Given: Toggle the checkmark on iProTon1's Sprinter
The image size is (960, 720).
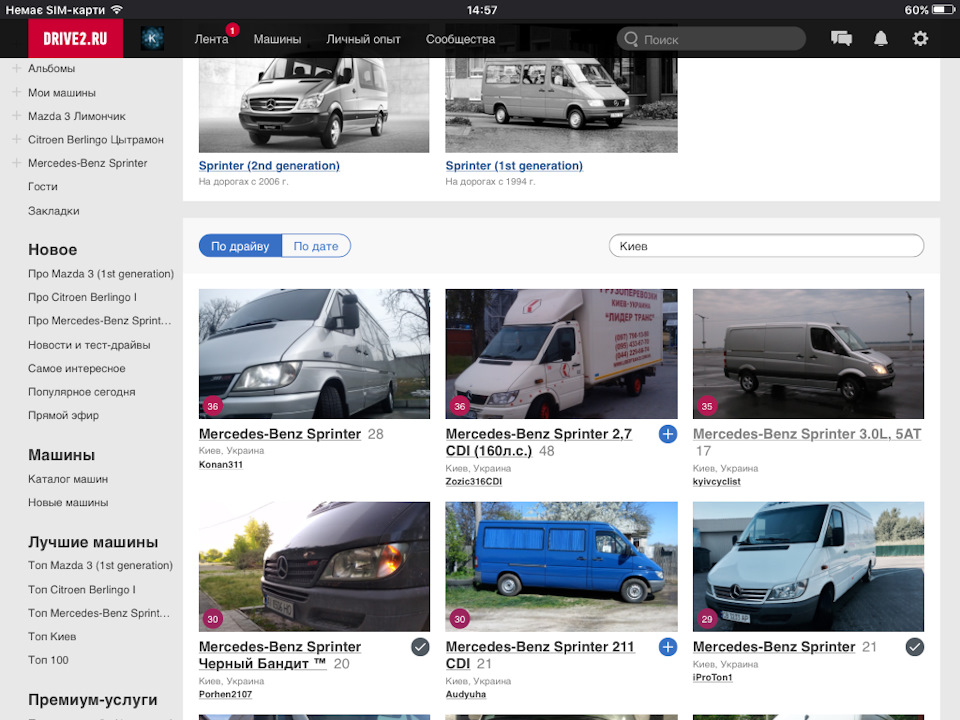Looking at the screenshot, I should coord(914,647).
